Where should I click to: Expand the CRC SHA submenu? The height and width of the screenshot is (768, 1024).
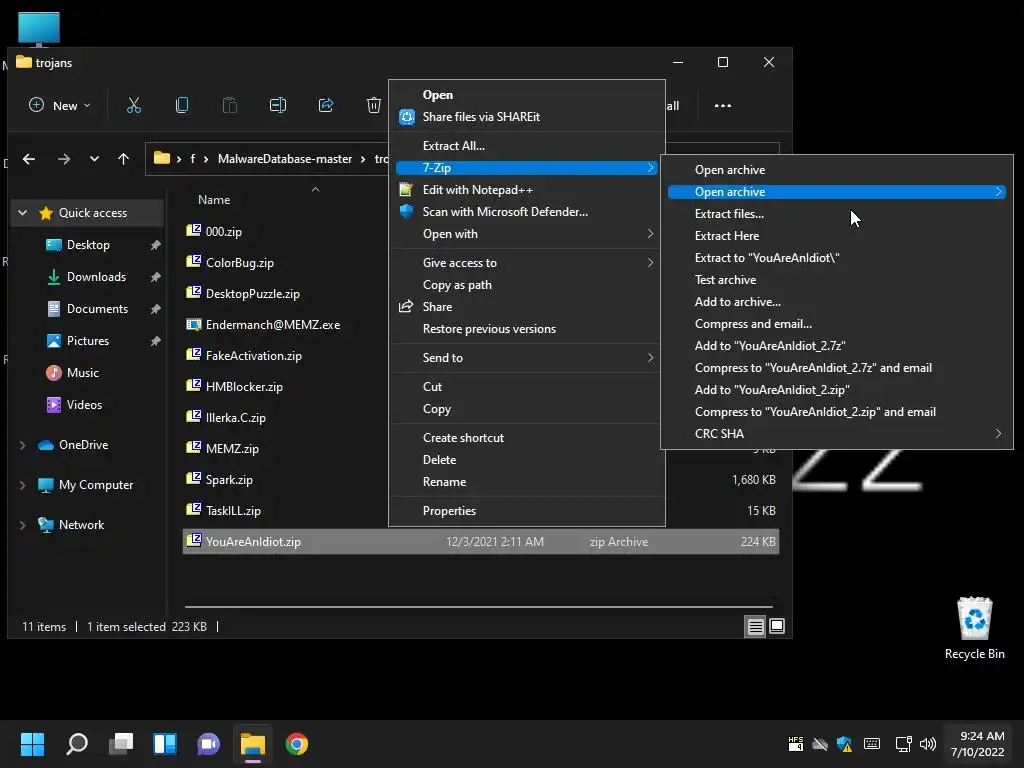click(x=999, y=434)
